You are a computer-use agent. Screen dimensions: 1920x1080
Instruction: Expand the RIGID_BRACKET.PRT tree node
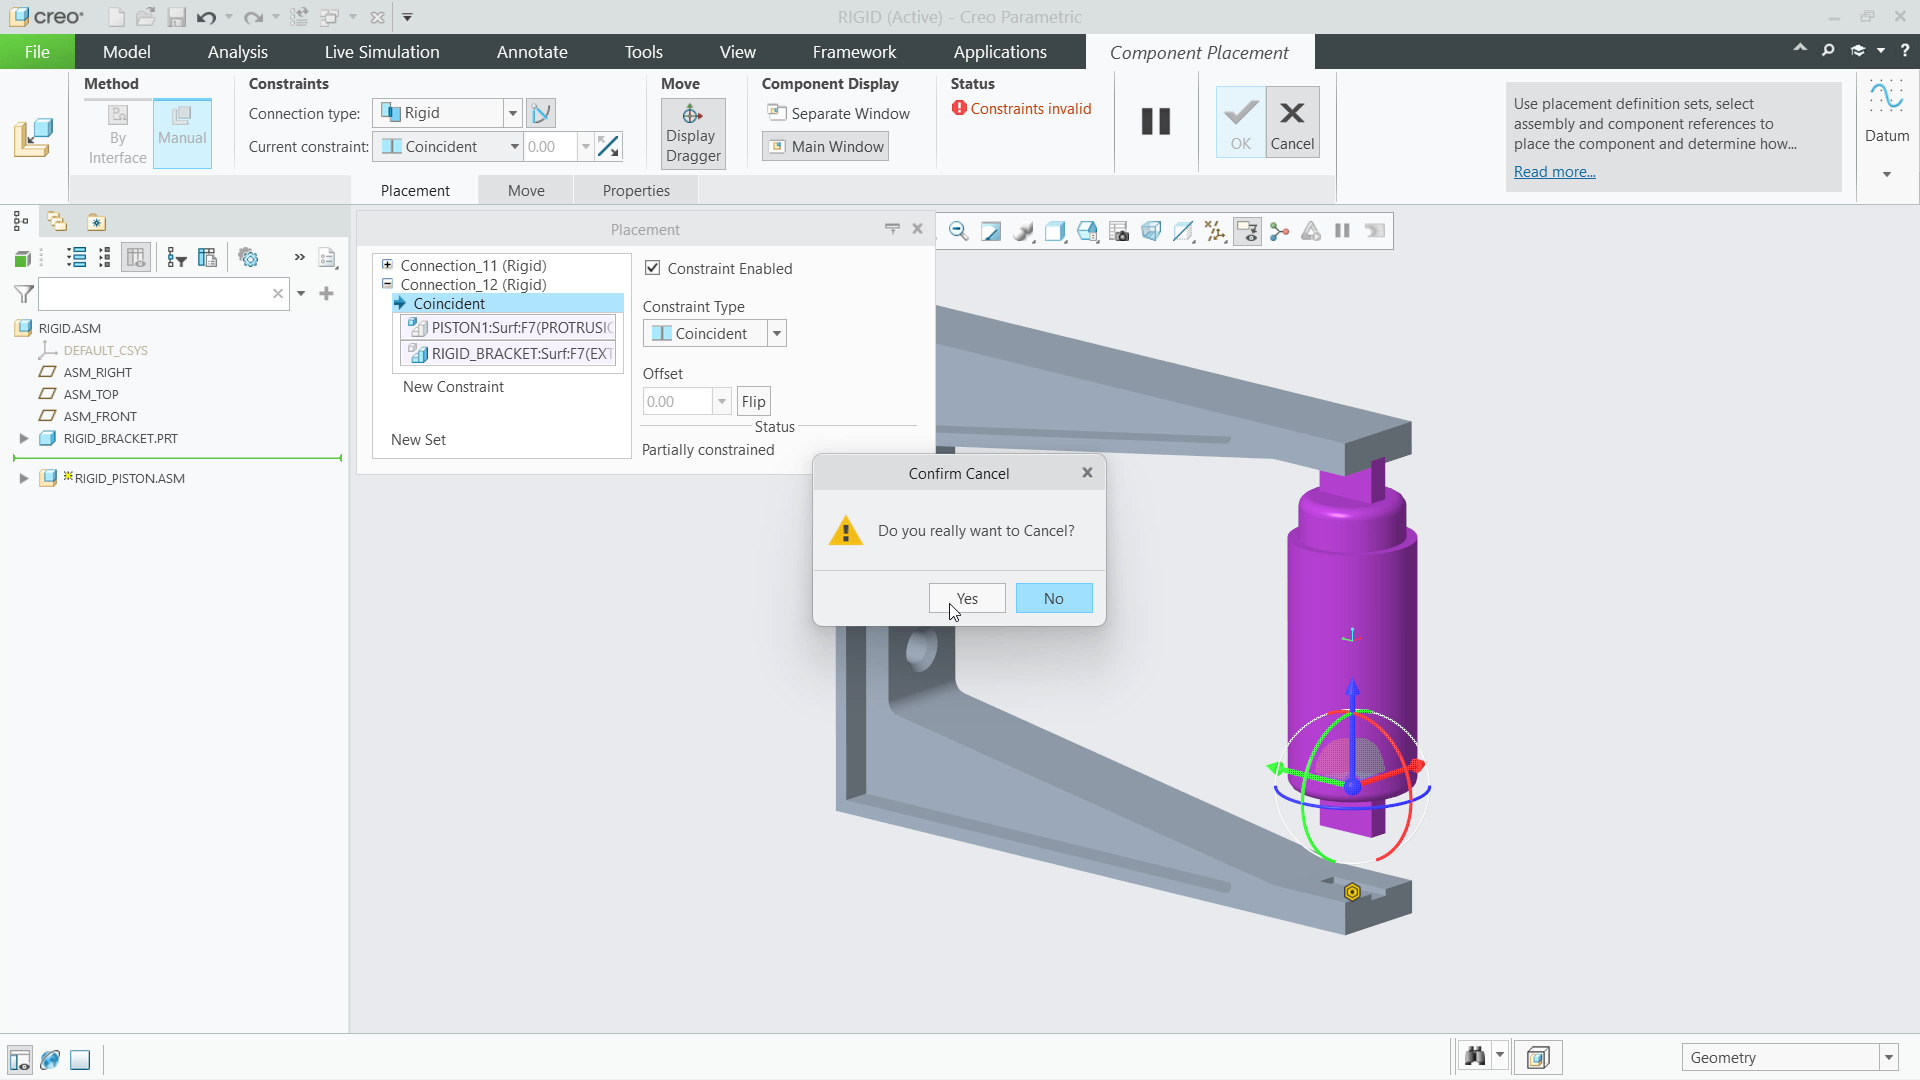tap(24, 438)
